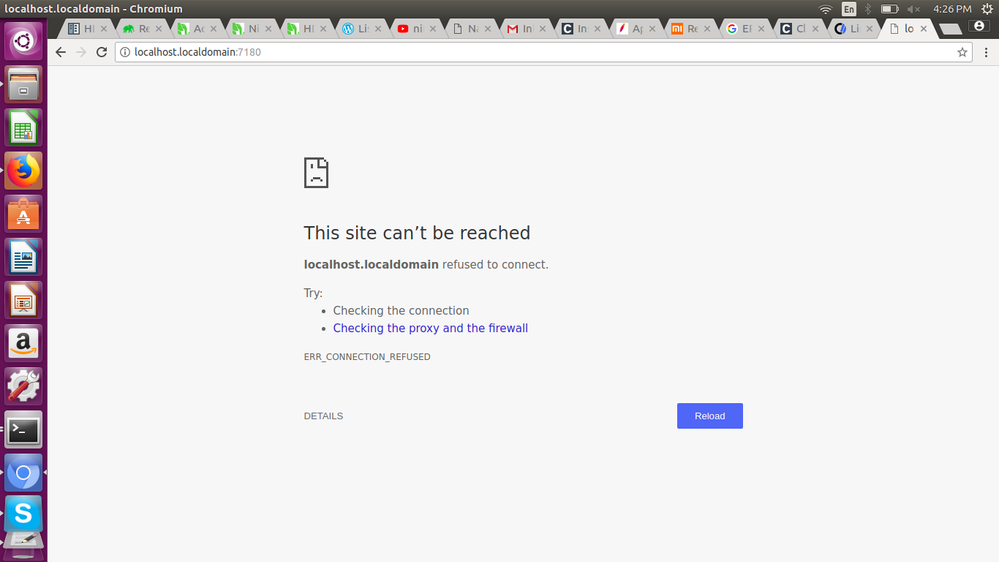Open Ubuntu Dash search in launcher
The height and width of the screenshot is (562, 999).
(24, 41)
